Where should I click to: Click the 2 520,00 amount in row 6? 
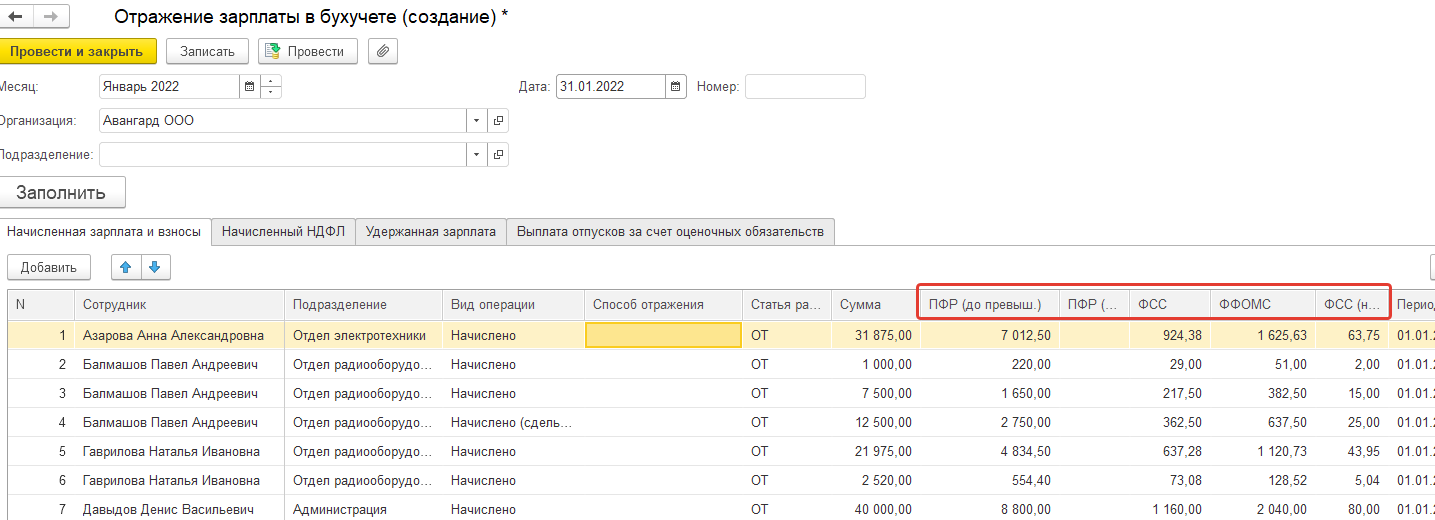[x=875, y=481]
